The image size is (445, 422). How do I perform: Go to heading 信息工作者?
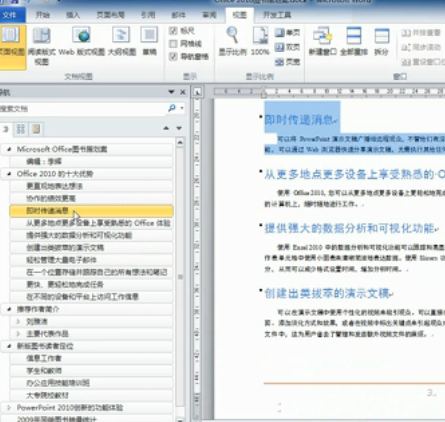[x=91, y=358]
